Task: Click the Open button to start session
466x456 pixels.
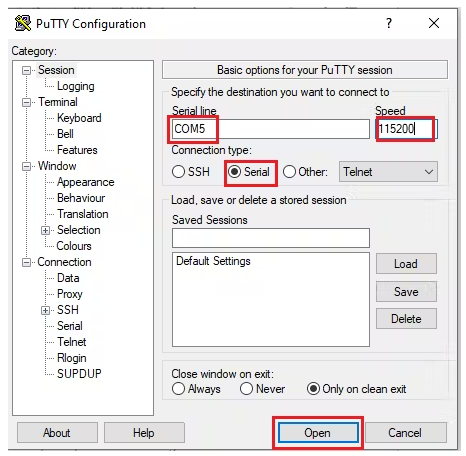Action: [x=318, y=433]
